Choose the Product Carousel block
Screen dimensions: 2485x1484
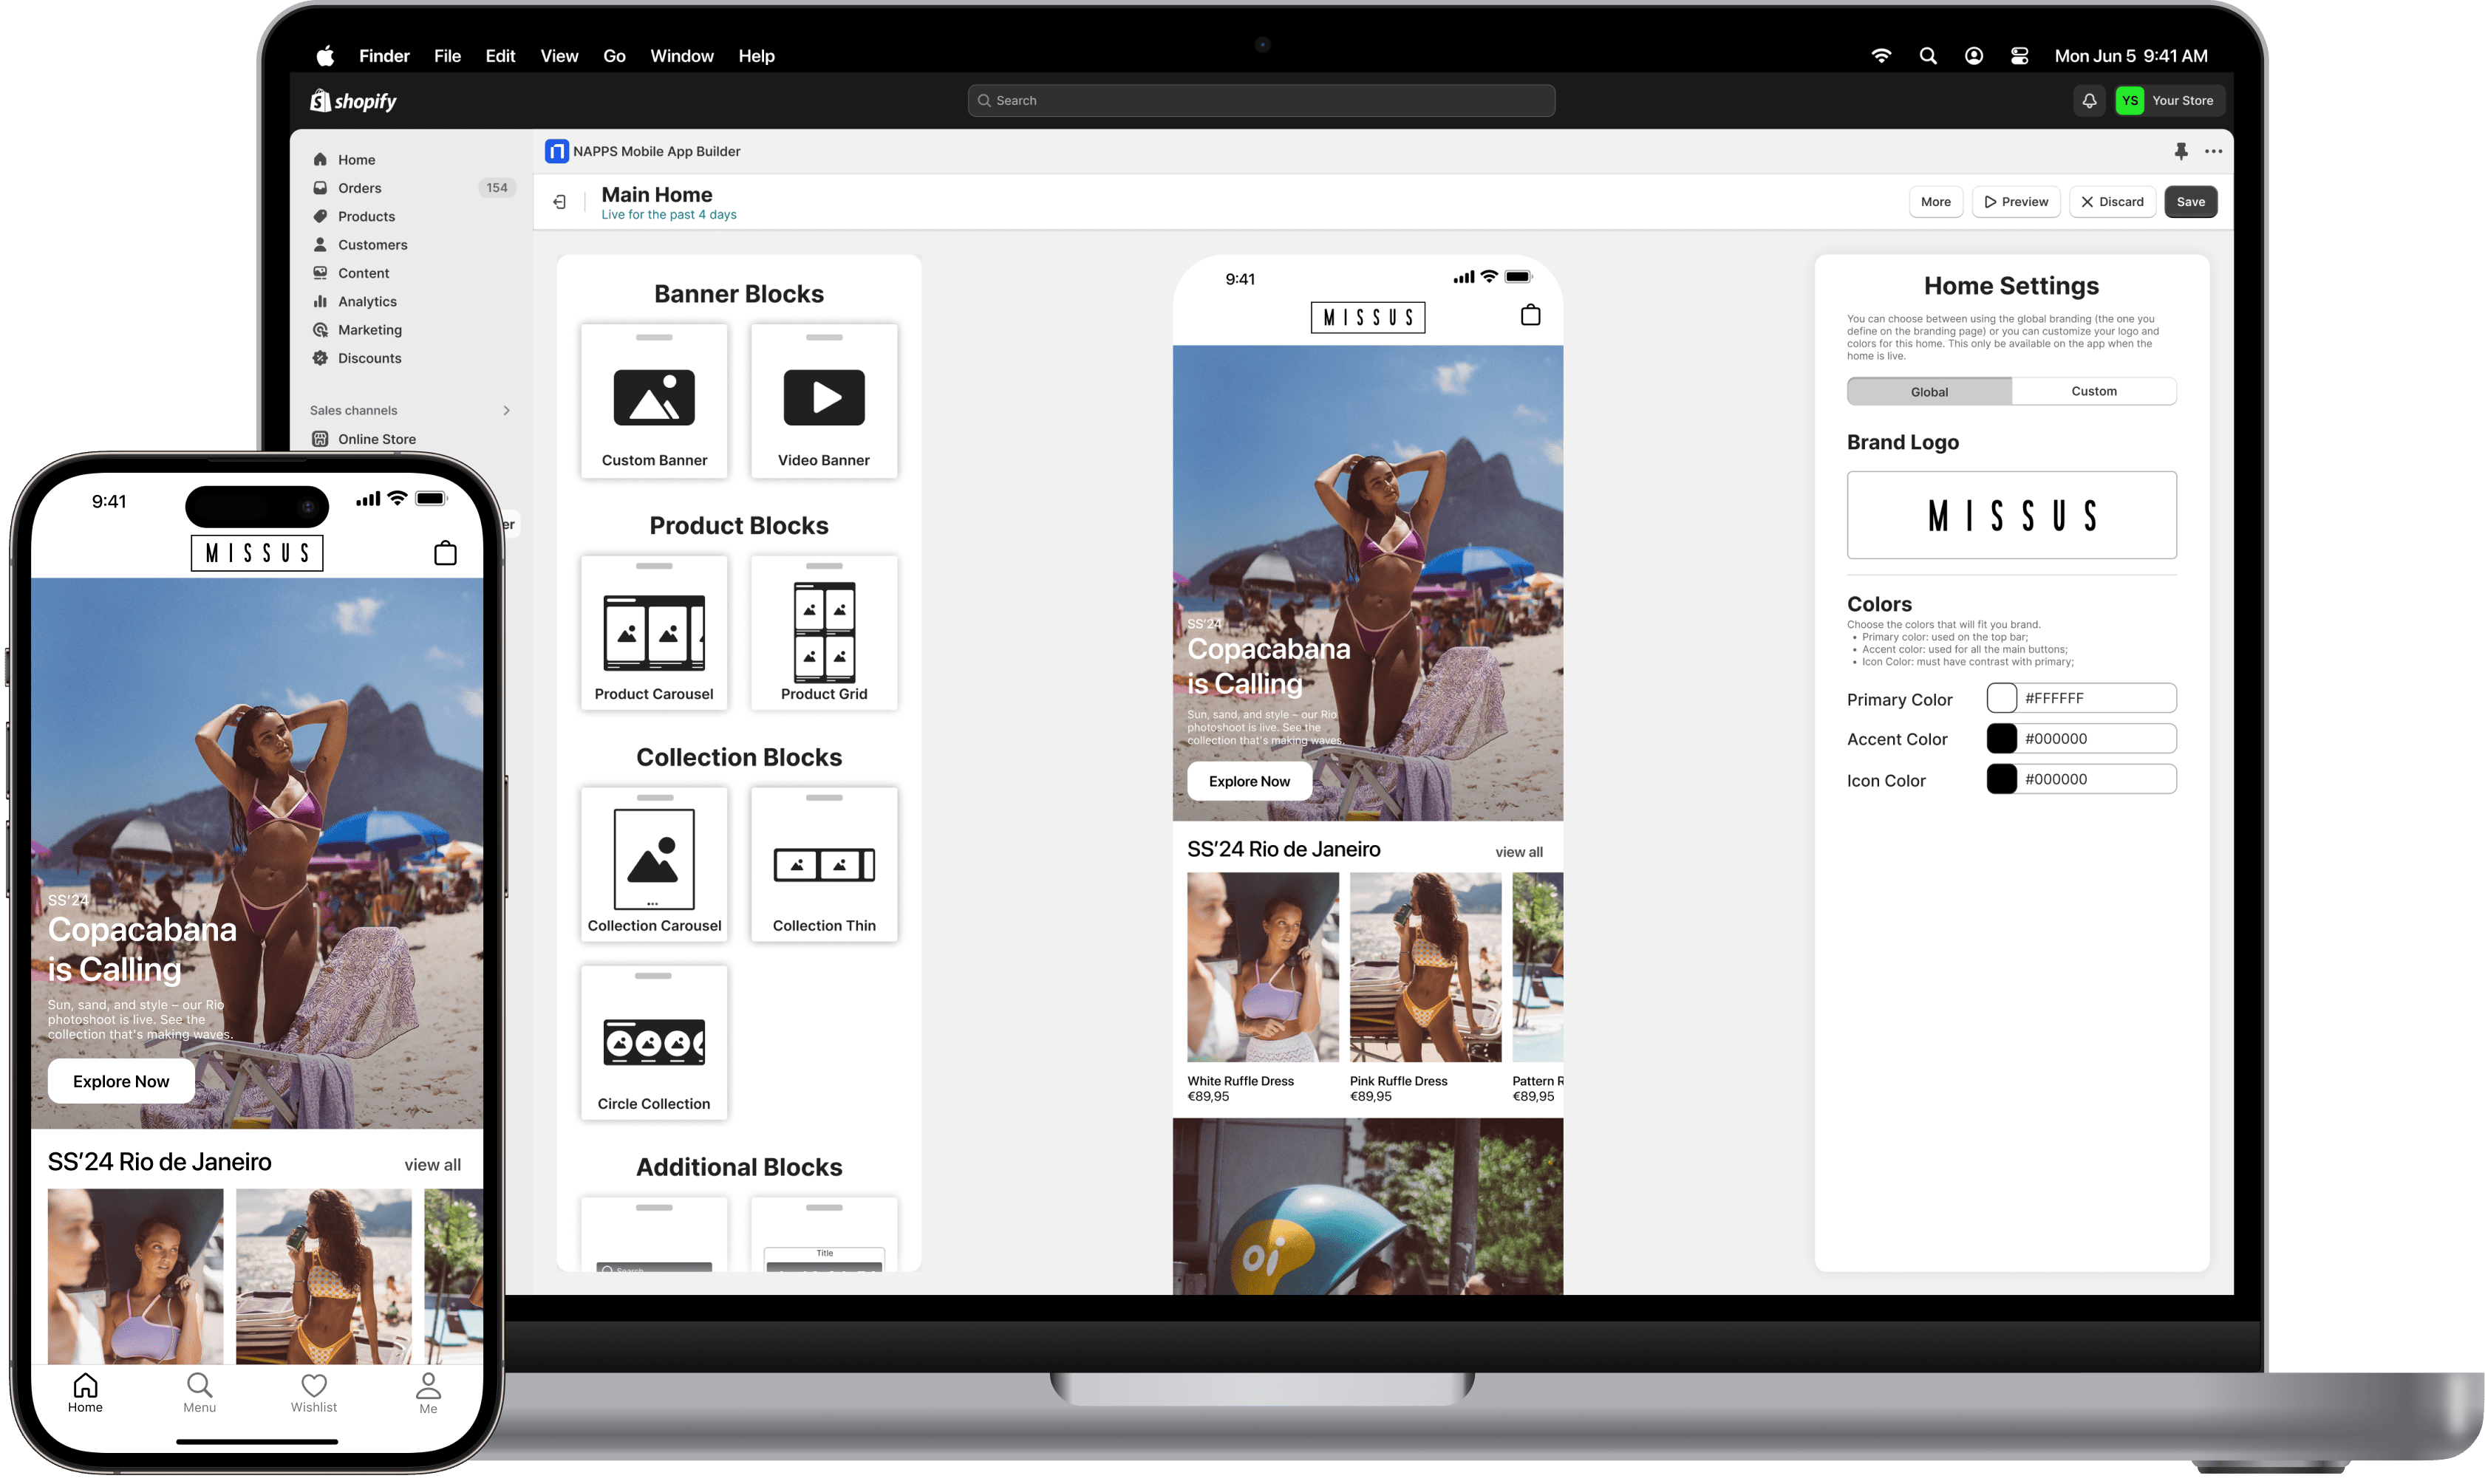click(654, 633)
